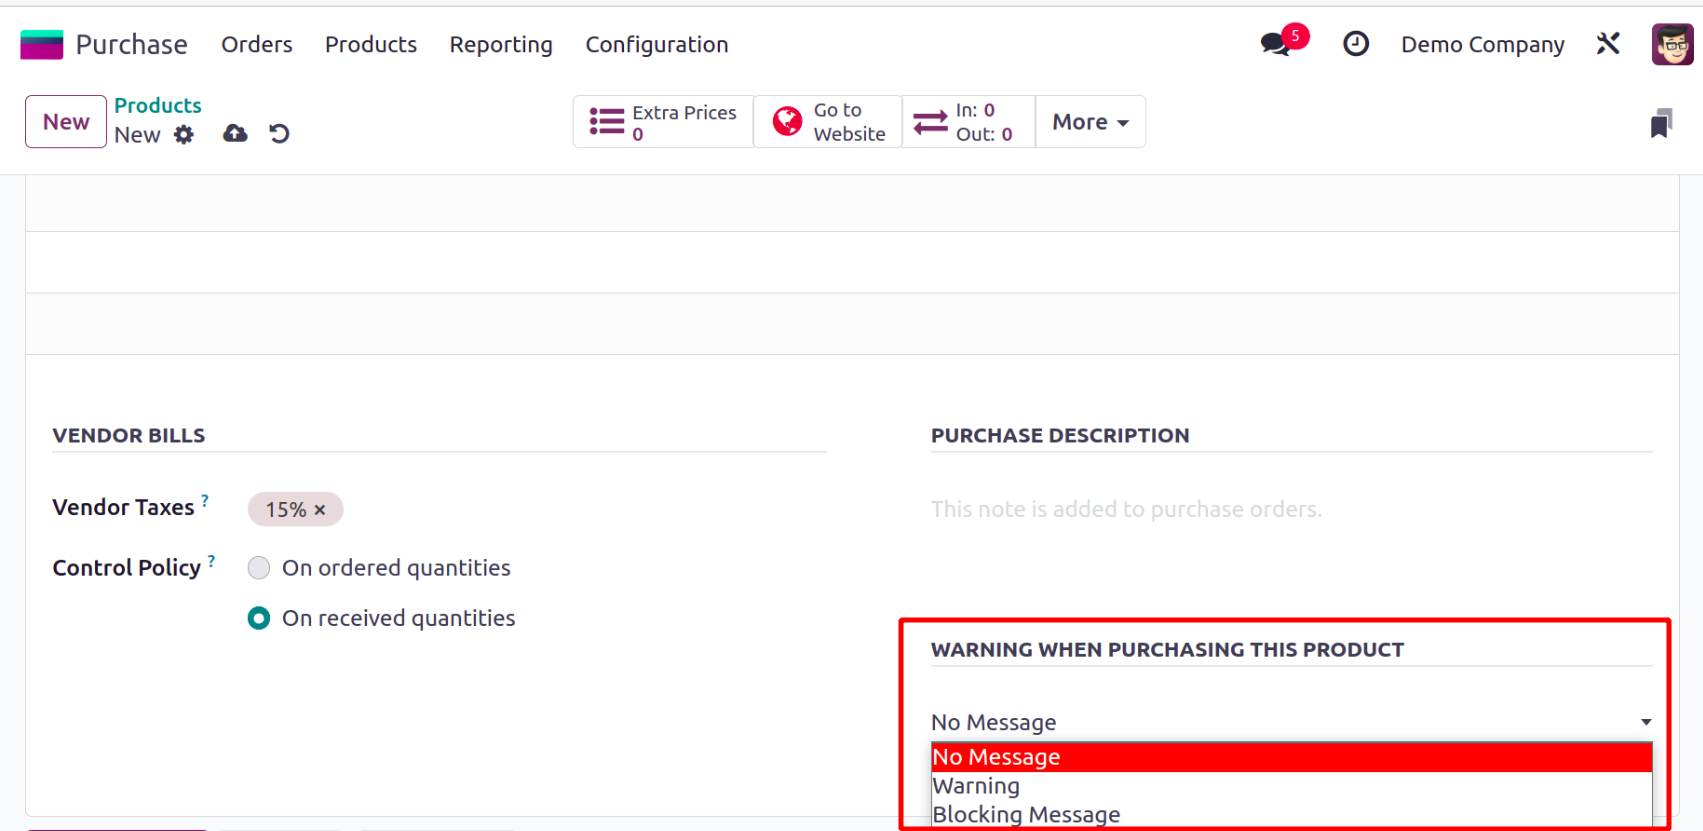Click the Purchase app logo icon
1703x831 pixels.
point(42,45)
